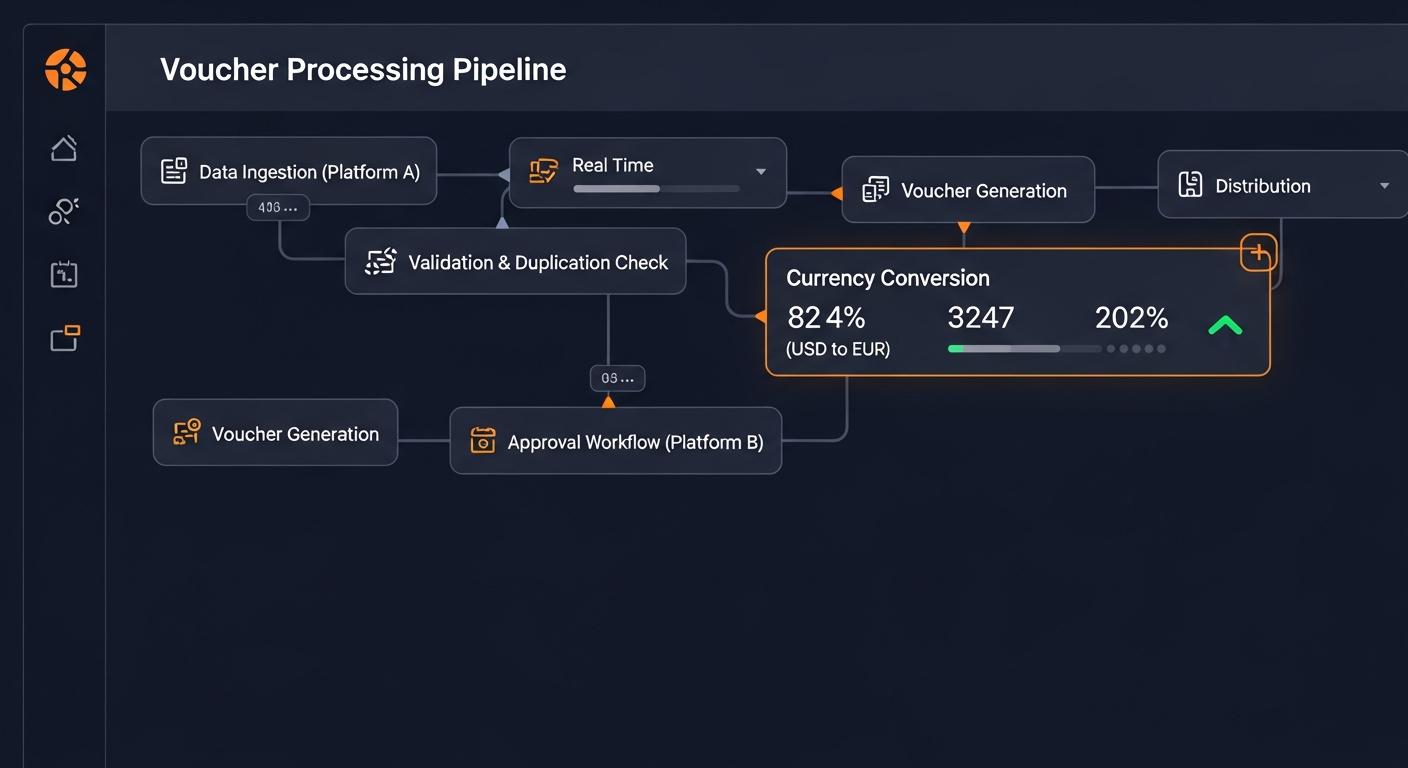The width and height of the screenshot is (1408, 768).
Task: Click the Real Time node icon
Action: click(x=543, y=171)
